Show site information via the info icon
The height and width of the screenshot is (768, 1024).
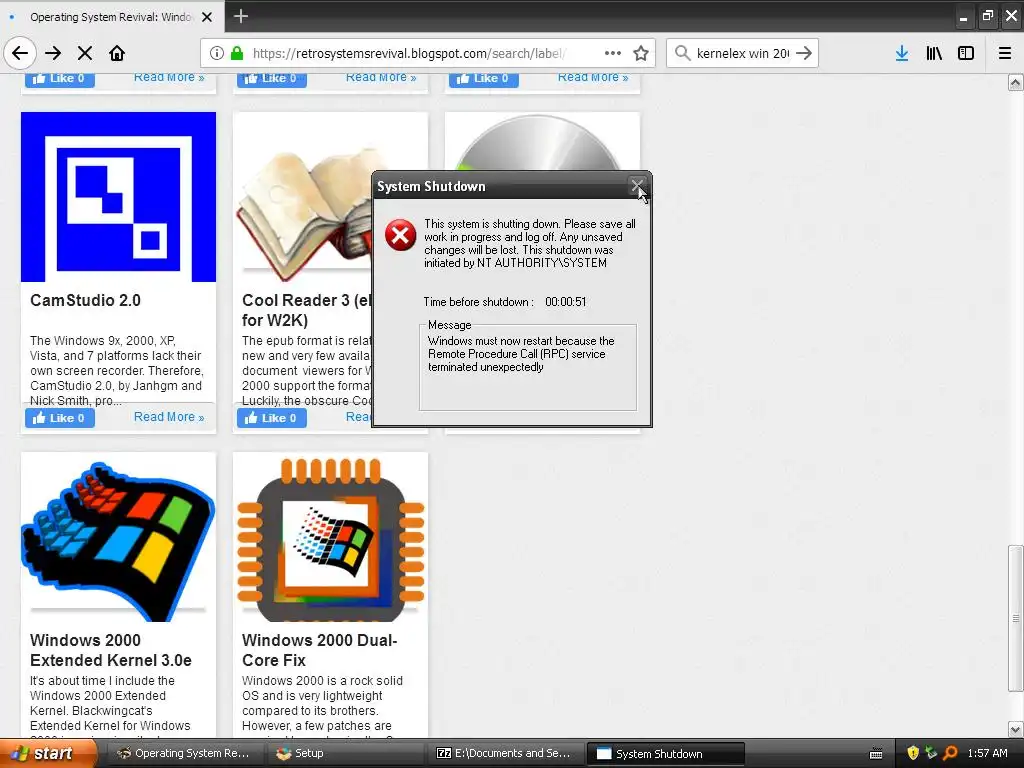coord(217,53)
